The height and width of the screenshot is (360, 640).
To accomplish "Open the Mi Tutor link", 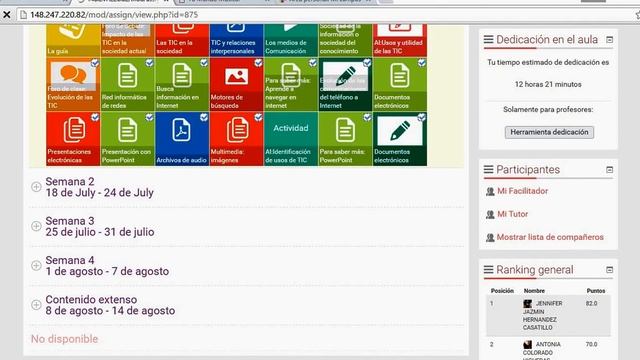I will coord(512,214).
